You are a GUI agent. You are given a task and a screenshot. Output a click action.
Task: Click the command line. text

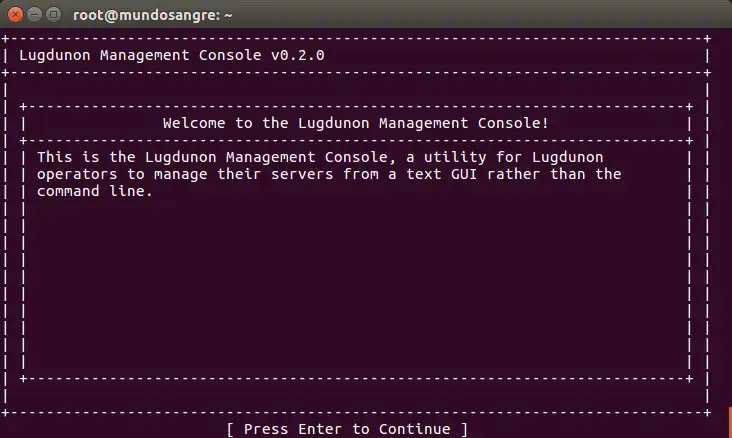(x=96, y=191)
